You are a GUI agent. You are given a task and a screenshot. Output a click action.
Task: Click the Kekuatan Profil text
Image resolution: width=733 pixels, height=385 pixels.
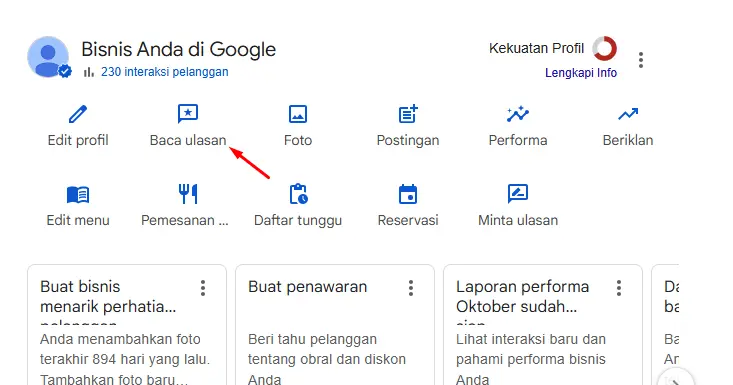[537, 48]
